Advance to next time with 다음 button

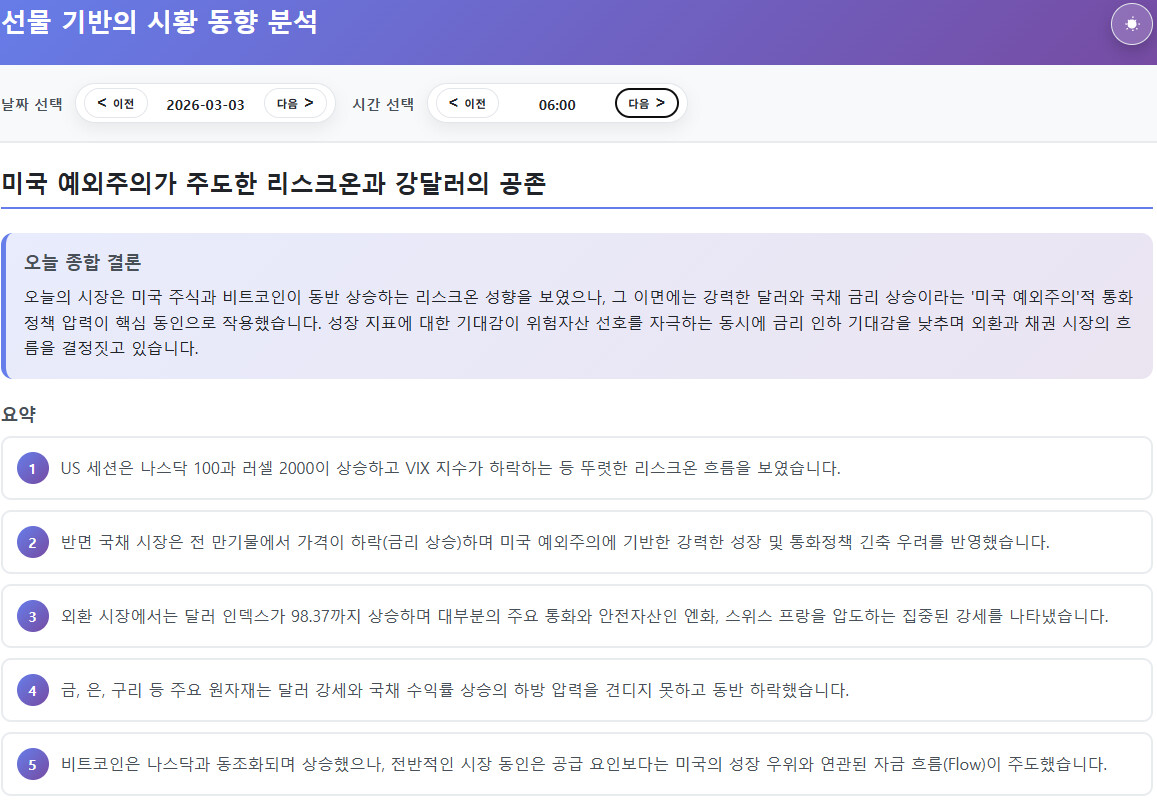click(646, 103)
